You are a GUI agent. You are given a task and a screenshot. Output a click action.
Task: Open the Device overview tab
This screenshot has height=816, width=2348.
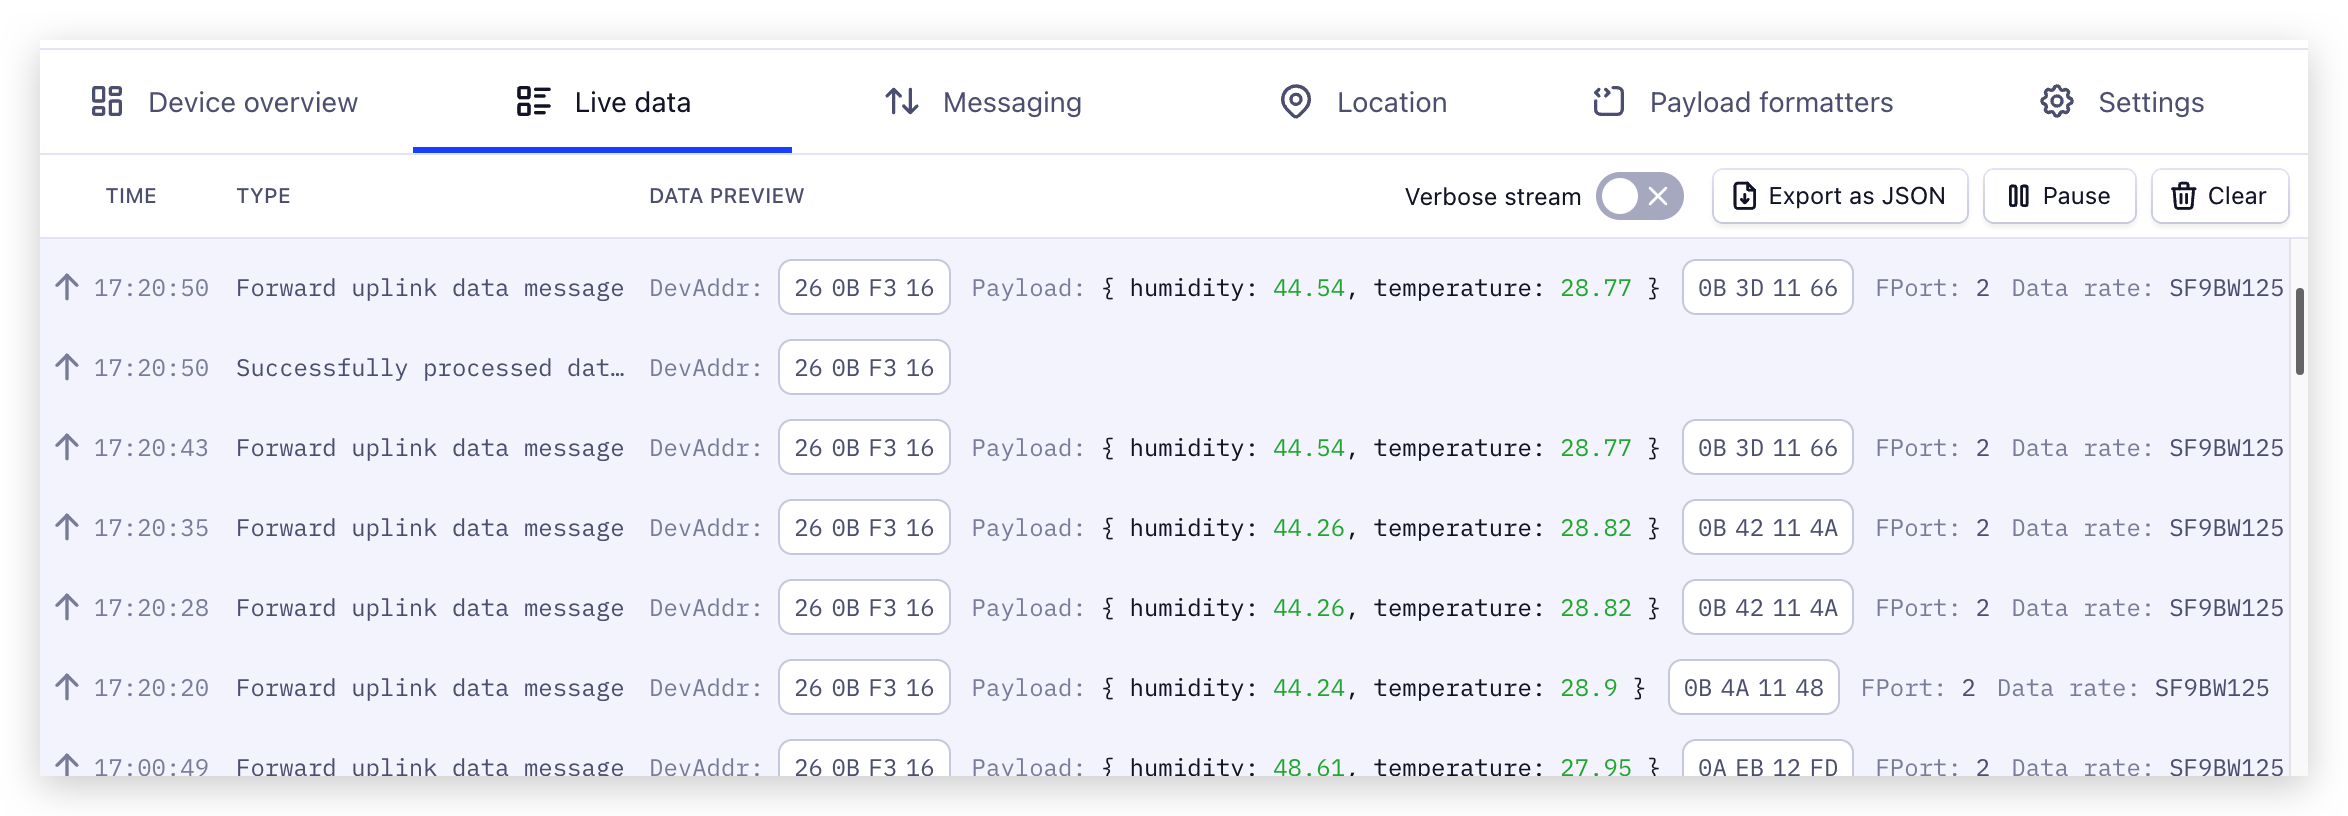click(223, 102)
